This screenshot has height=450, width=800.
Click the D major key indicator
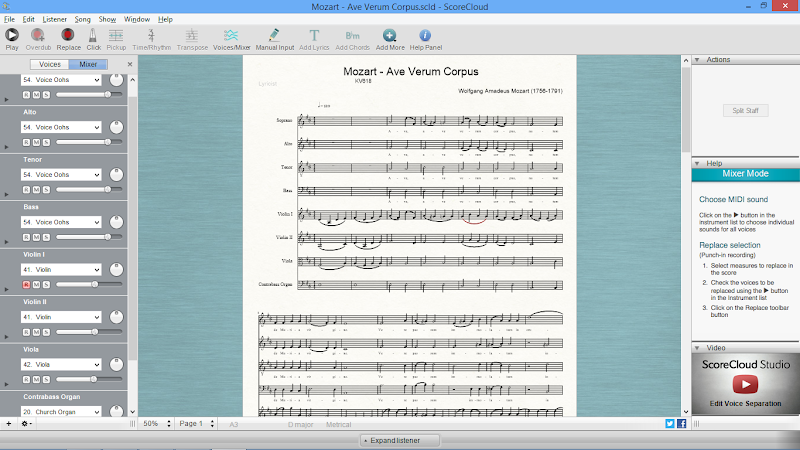point(301,424)
